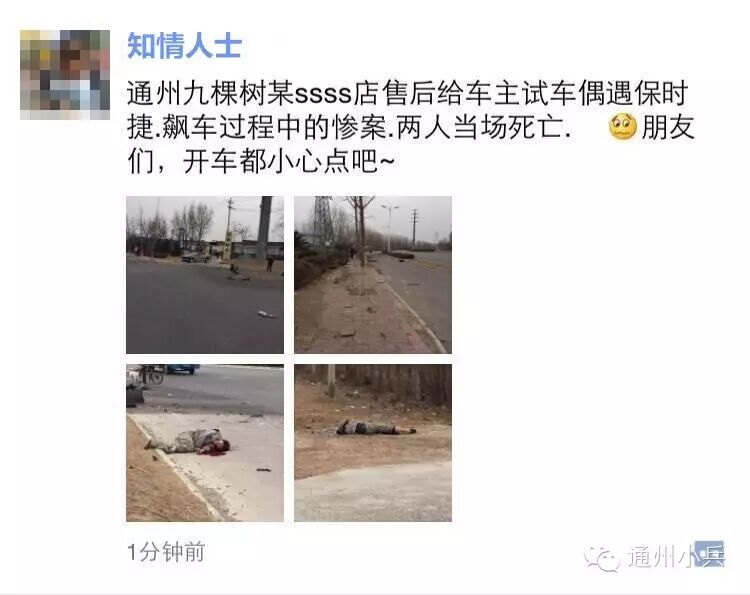Select the 通州小兵 watermark text

676,556
